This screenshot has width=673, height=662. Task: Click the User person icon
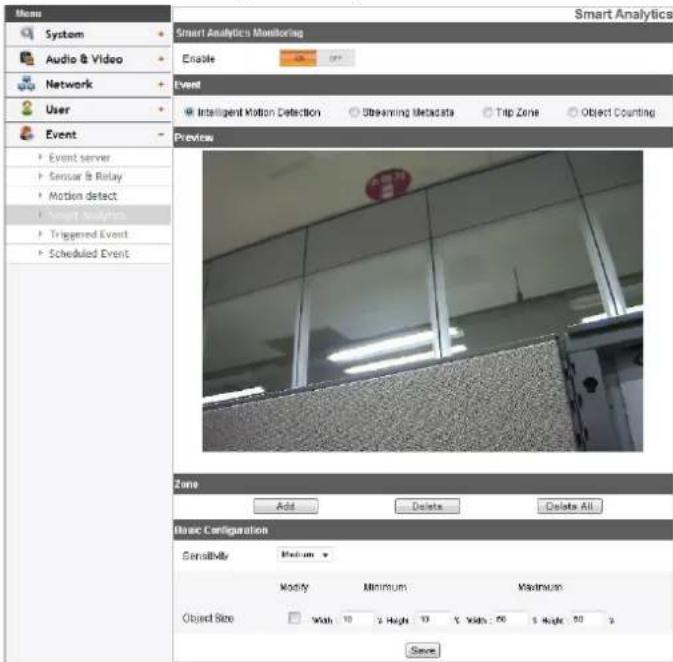pyautogui.click(x=27, y=108)
